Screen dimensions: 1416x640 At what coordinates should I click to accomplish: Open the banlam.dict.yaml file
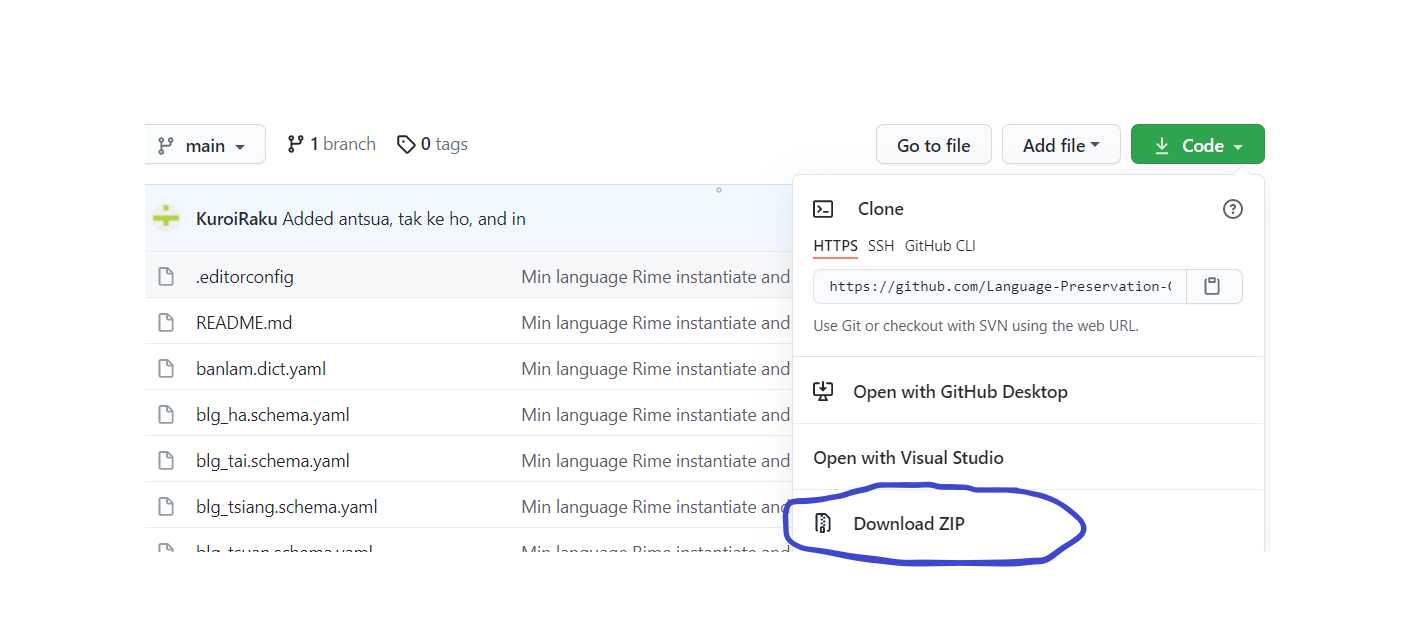point(261,369)
